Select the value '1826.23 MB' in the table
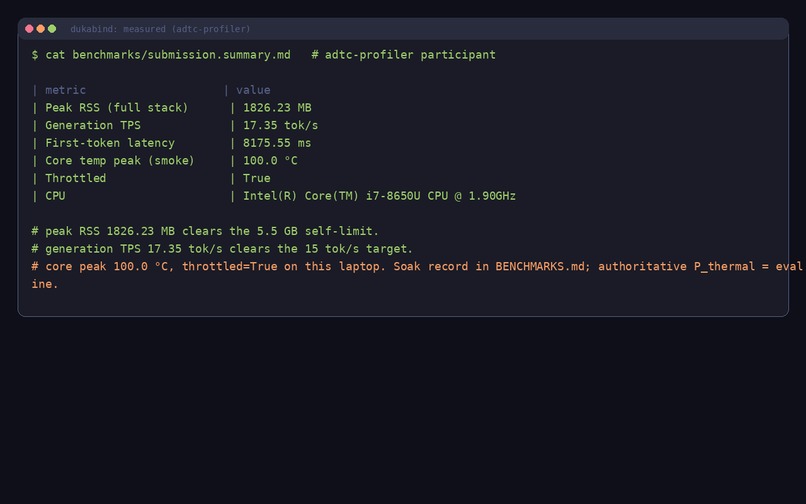The height and width of the screenshot is (504, 806). [x=277, y=107]
